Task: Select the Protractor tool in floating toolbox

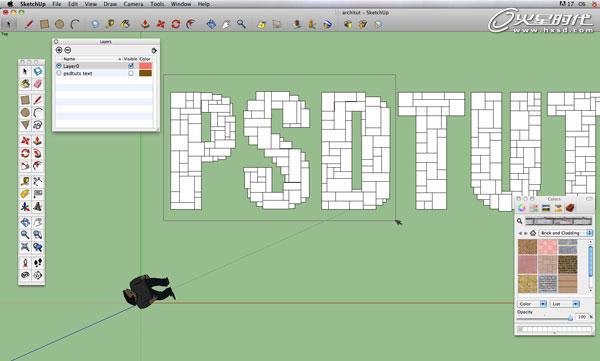Action: (25, 194)
